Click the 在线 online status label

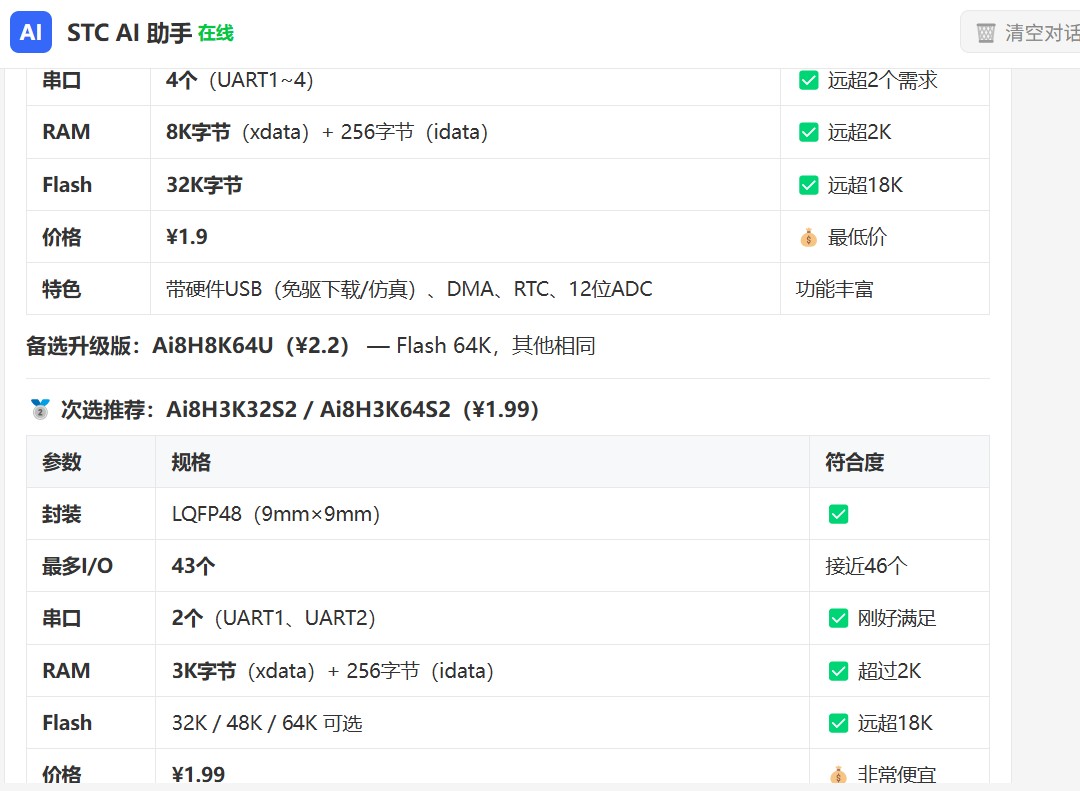coord(216,33)
